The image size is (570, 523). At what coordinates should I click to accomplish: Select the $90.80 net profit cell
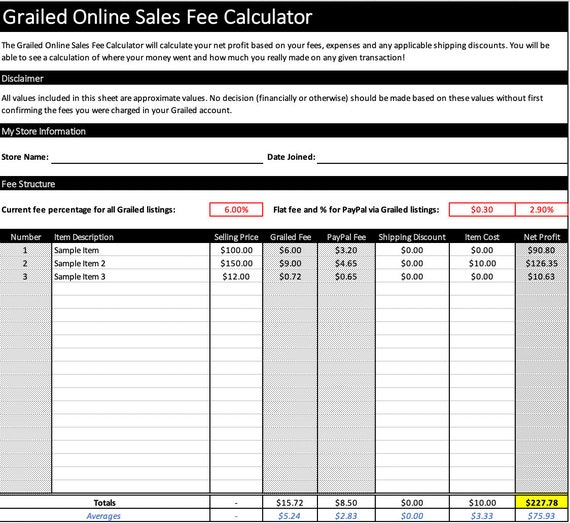(541, 250)
